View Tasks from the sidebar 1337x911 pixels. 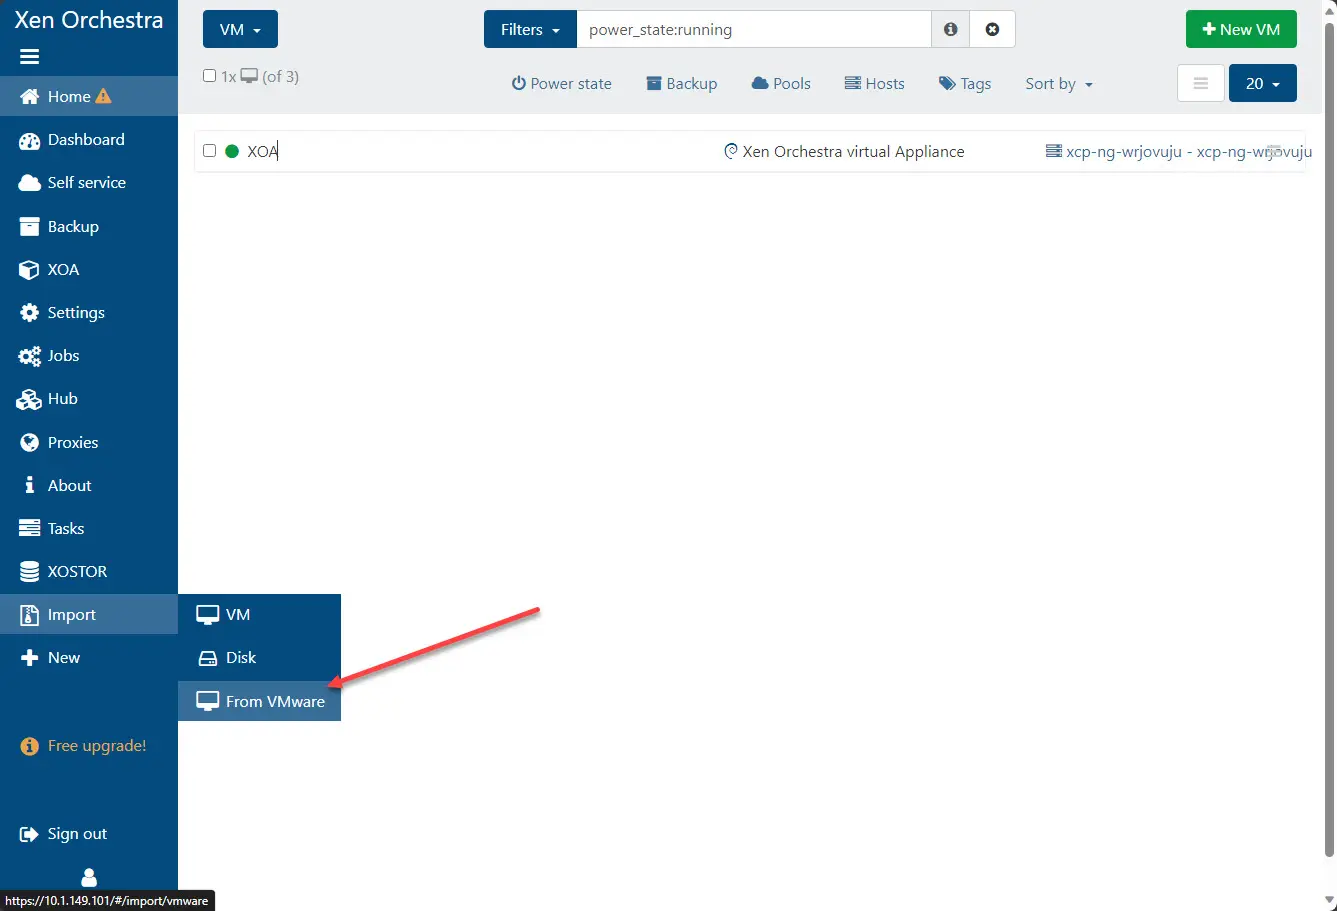click(x=89, y=528)
